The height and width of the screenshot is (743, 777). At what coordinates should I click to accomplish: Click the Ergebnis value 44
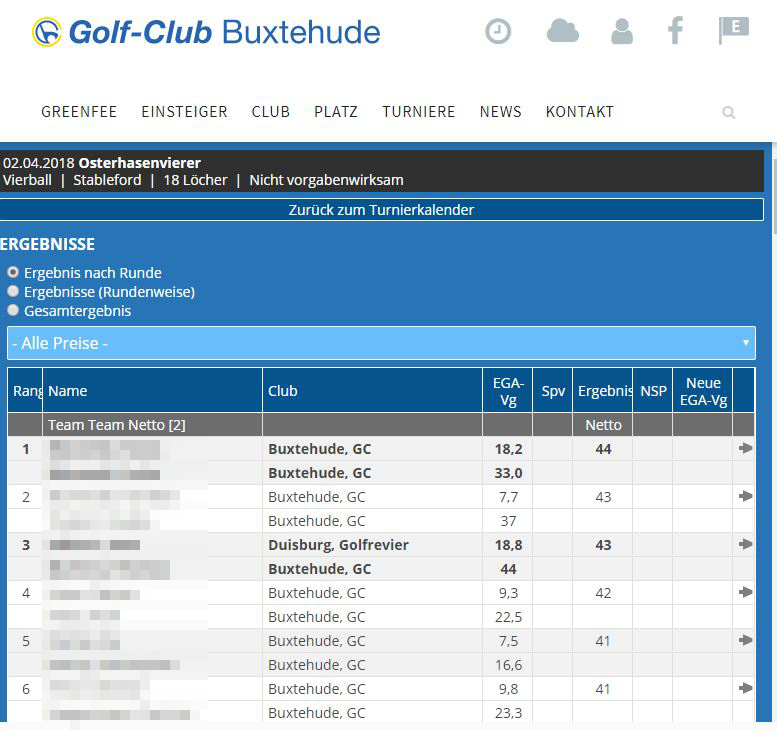(x=603, y=449)
